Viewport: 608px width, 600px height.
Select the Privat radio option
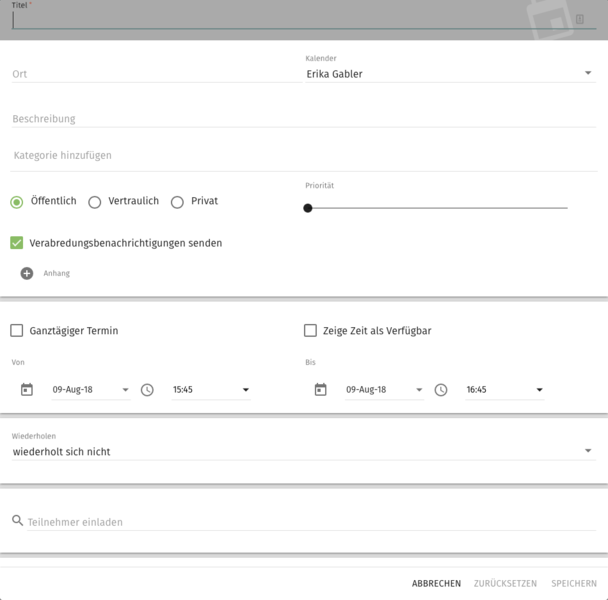(x=177, y=202)
